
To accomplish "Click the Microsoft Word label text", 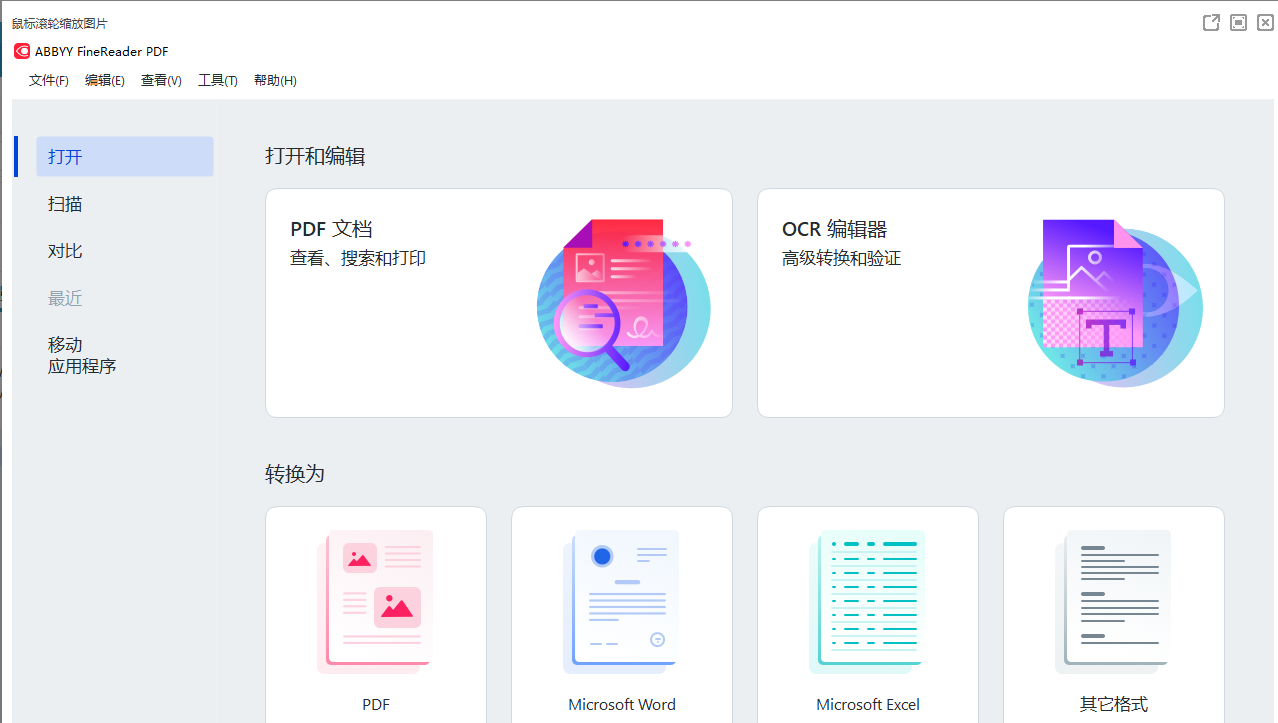I will [621, 705].
